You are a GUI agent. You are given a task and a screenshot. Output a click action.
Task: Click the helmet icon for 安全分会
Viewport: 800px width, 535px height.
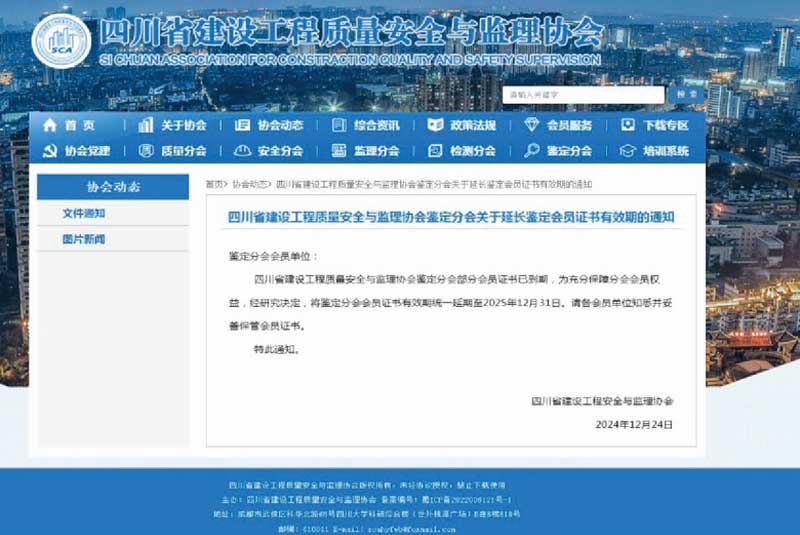tap(242, 151)
